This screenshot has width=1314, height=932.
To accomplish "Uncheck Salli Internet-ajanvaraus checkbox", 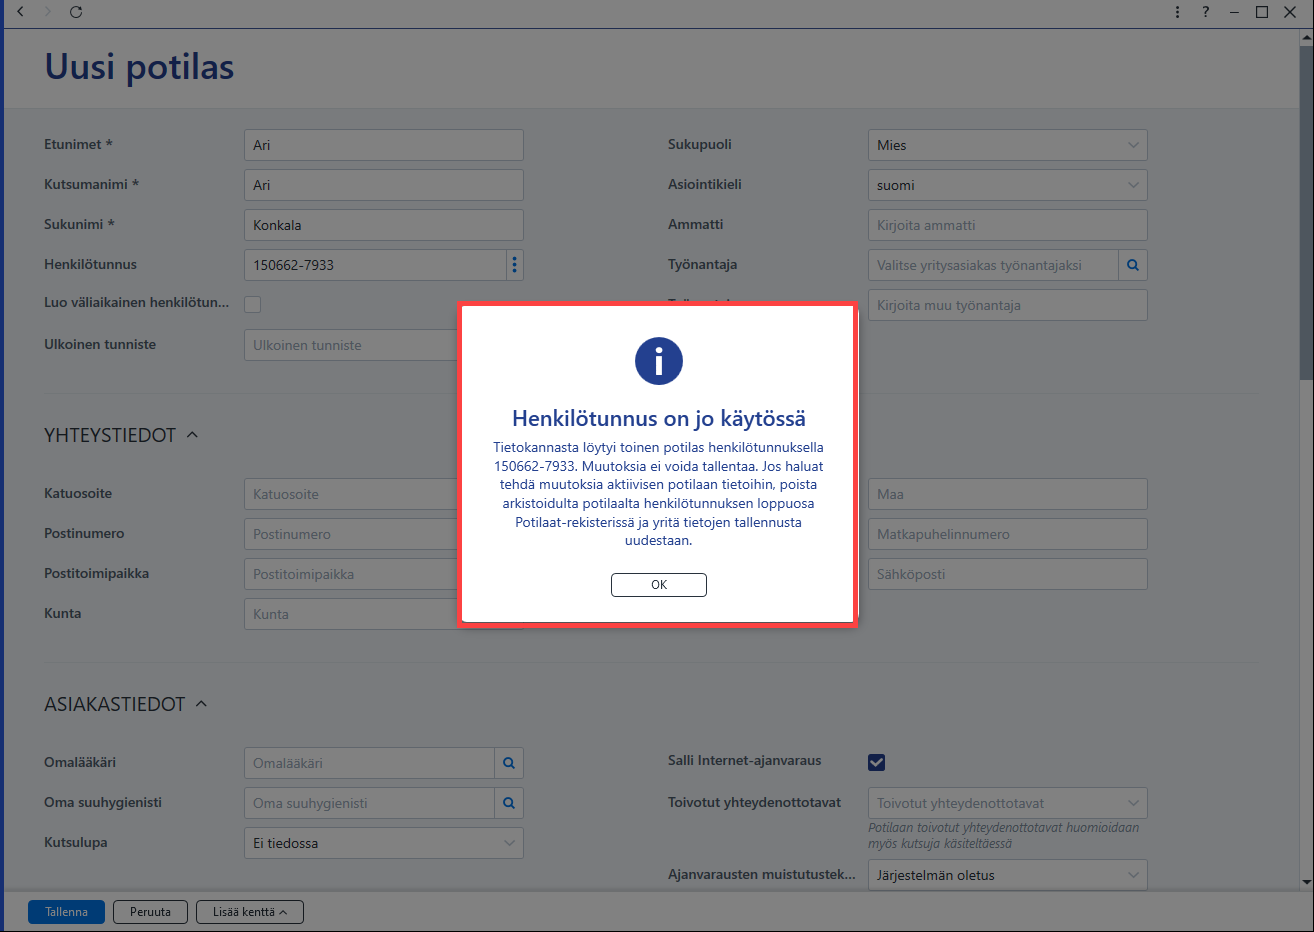I will pyautogui.click(x=876, y=762).
